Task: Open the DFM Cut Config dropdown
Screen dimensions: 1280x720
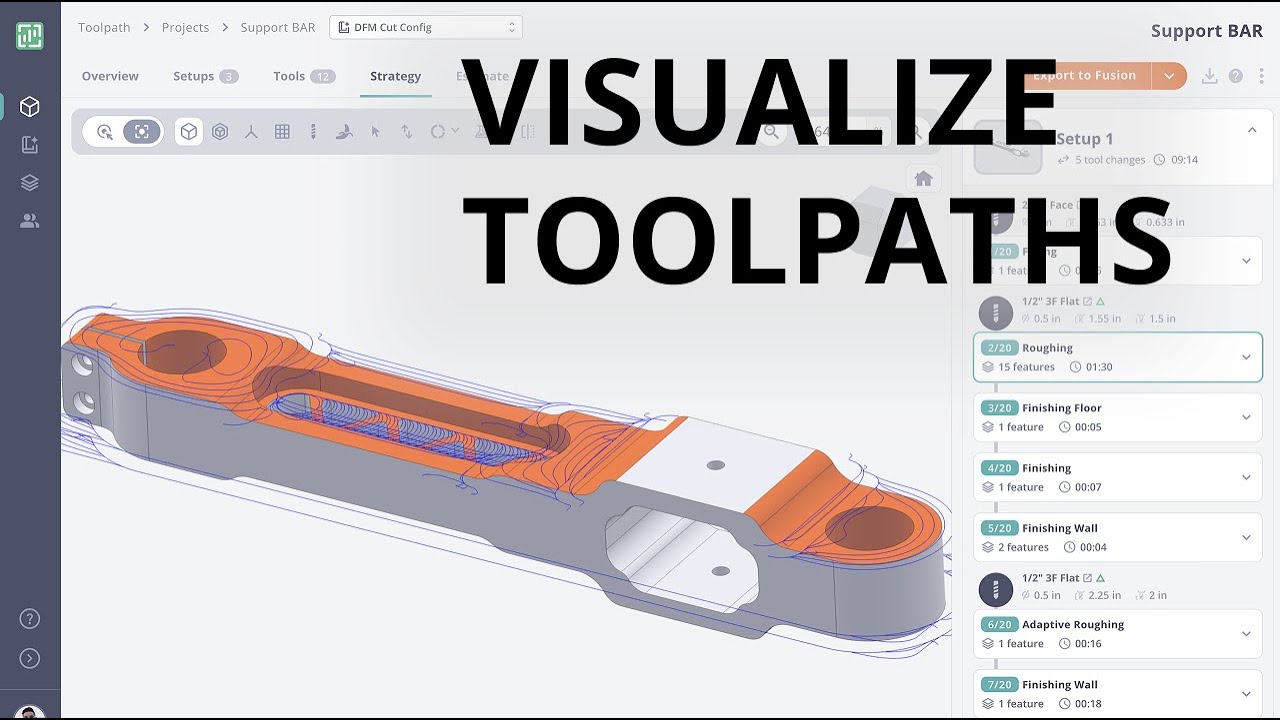Action: (x=426, y=27)
